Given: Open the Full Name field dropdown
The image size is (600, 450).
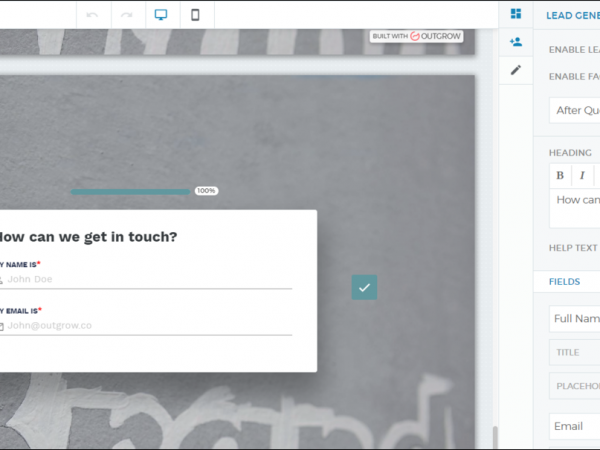Looking at the screenshot, I should point(575,319).
